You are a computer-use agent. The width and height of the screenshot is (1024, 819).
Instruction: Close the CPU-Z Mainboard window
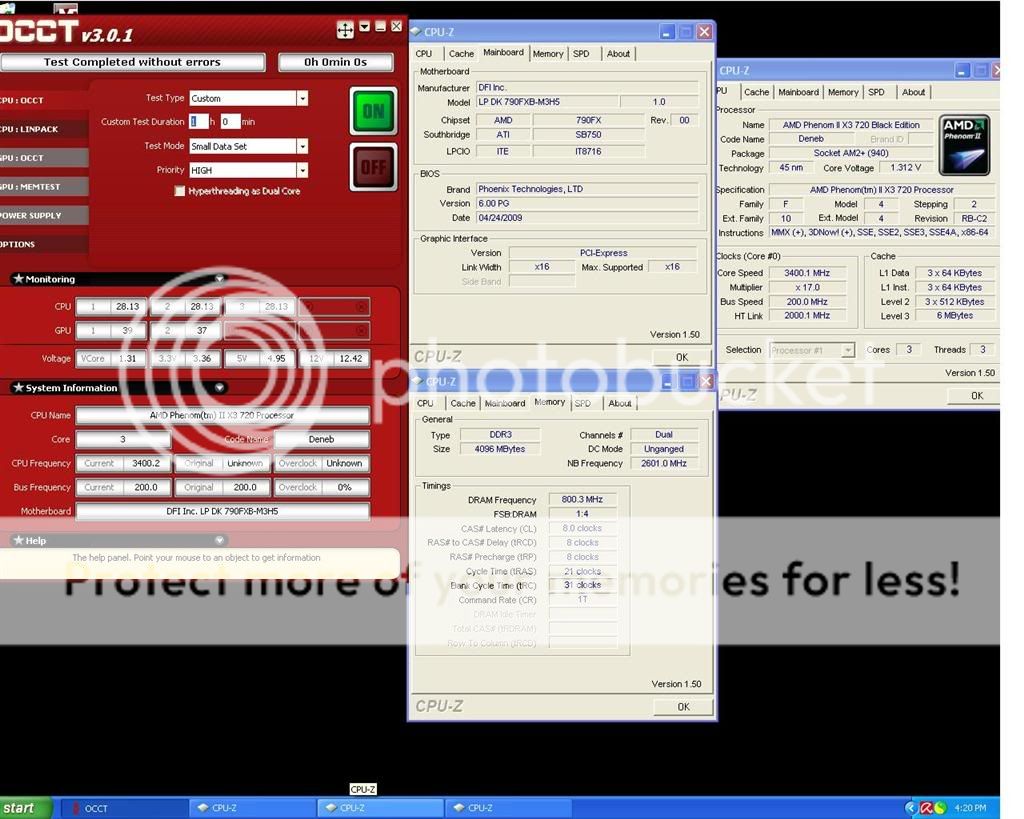704,32
